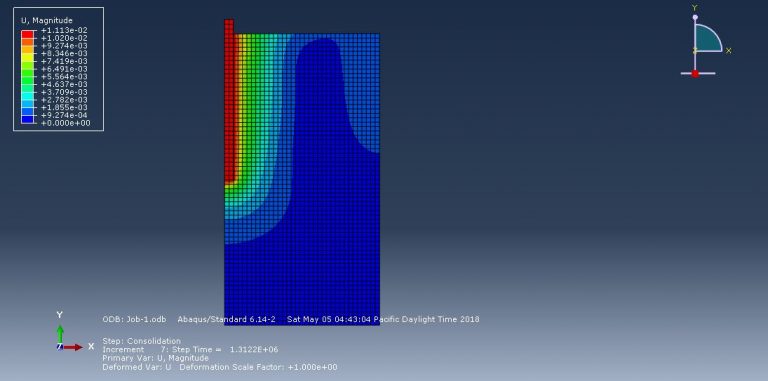Click the 'Deformation Scale Factor' text line
This screenshot has width=768, height=381.
(x=219, y=367)
